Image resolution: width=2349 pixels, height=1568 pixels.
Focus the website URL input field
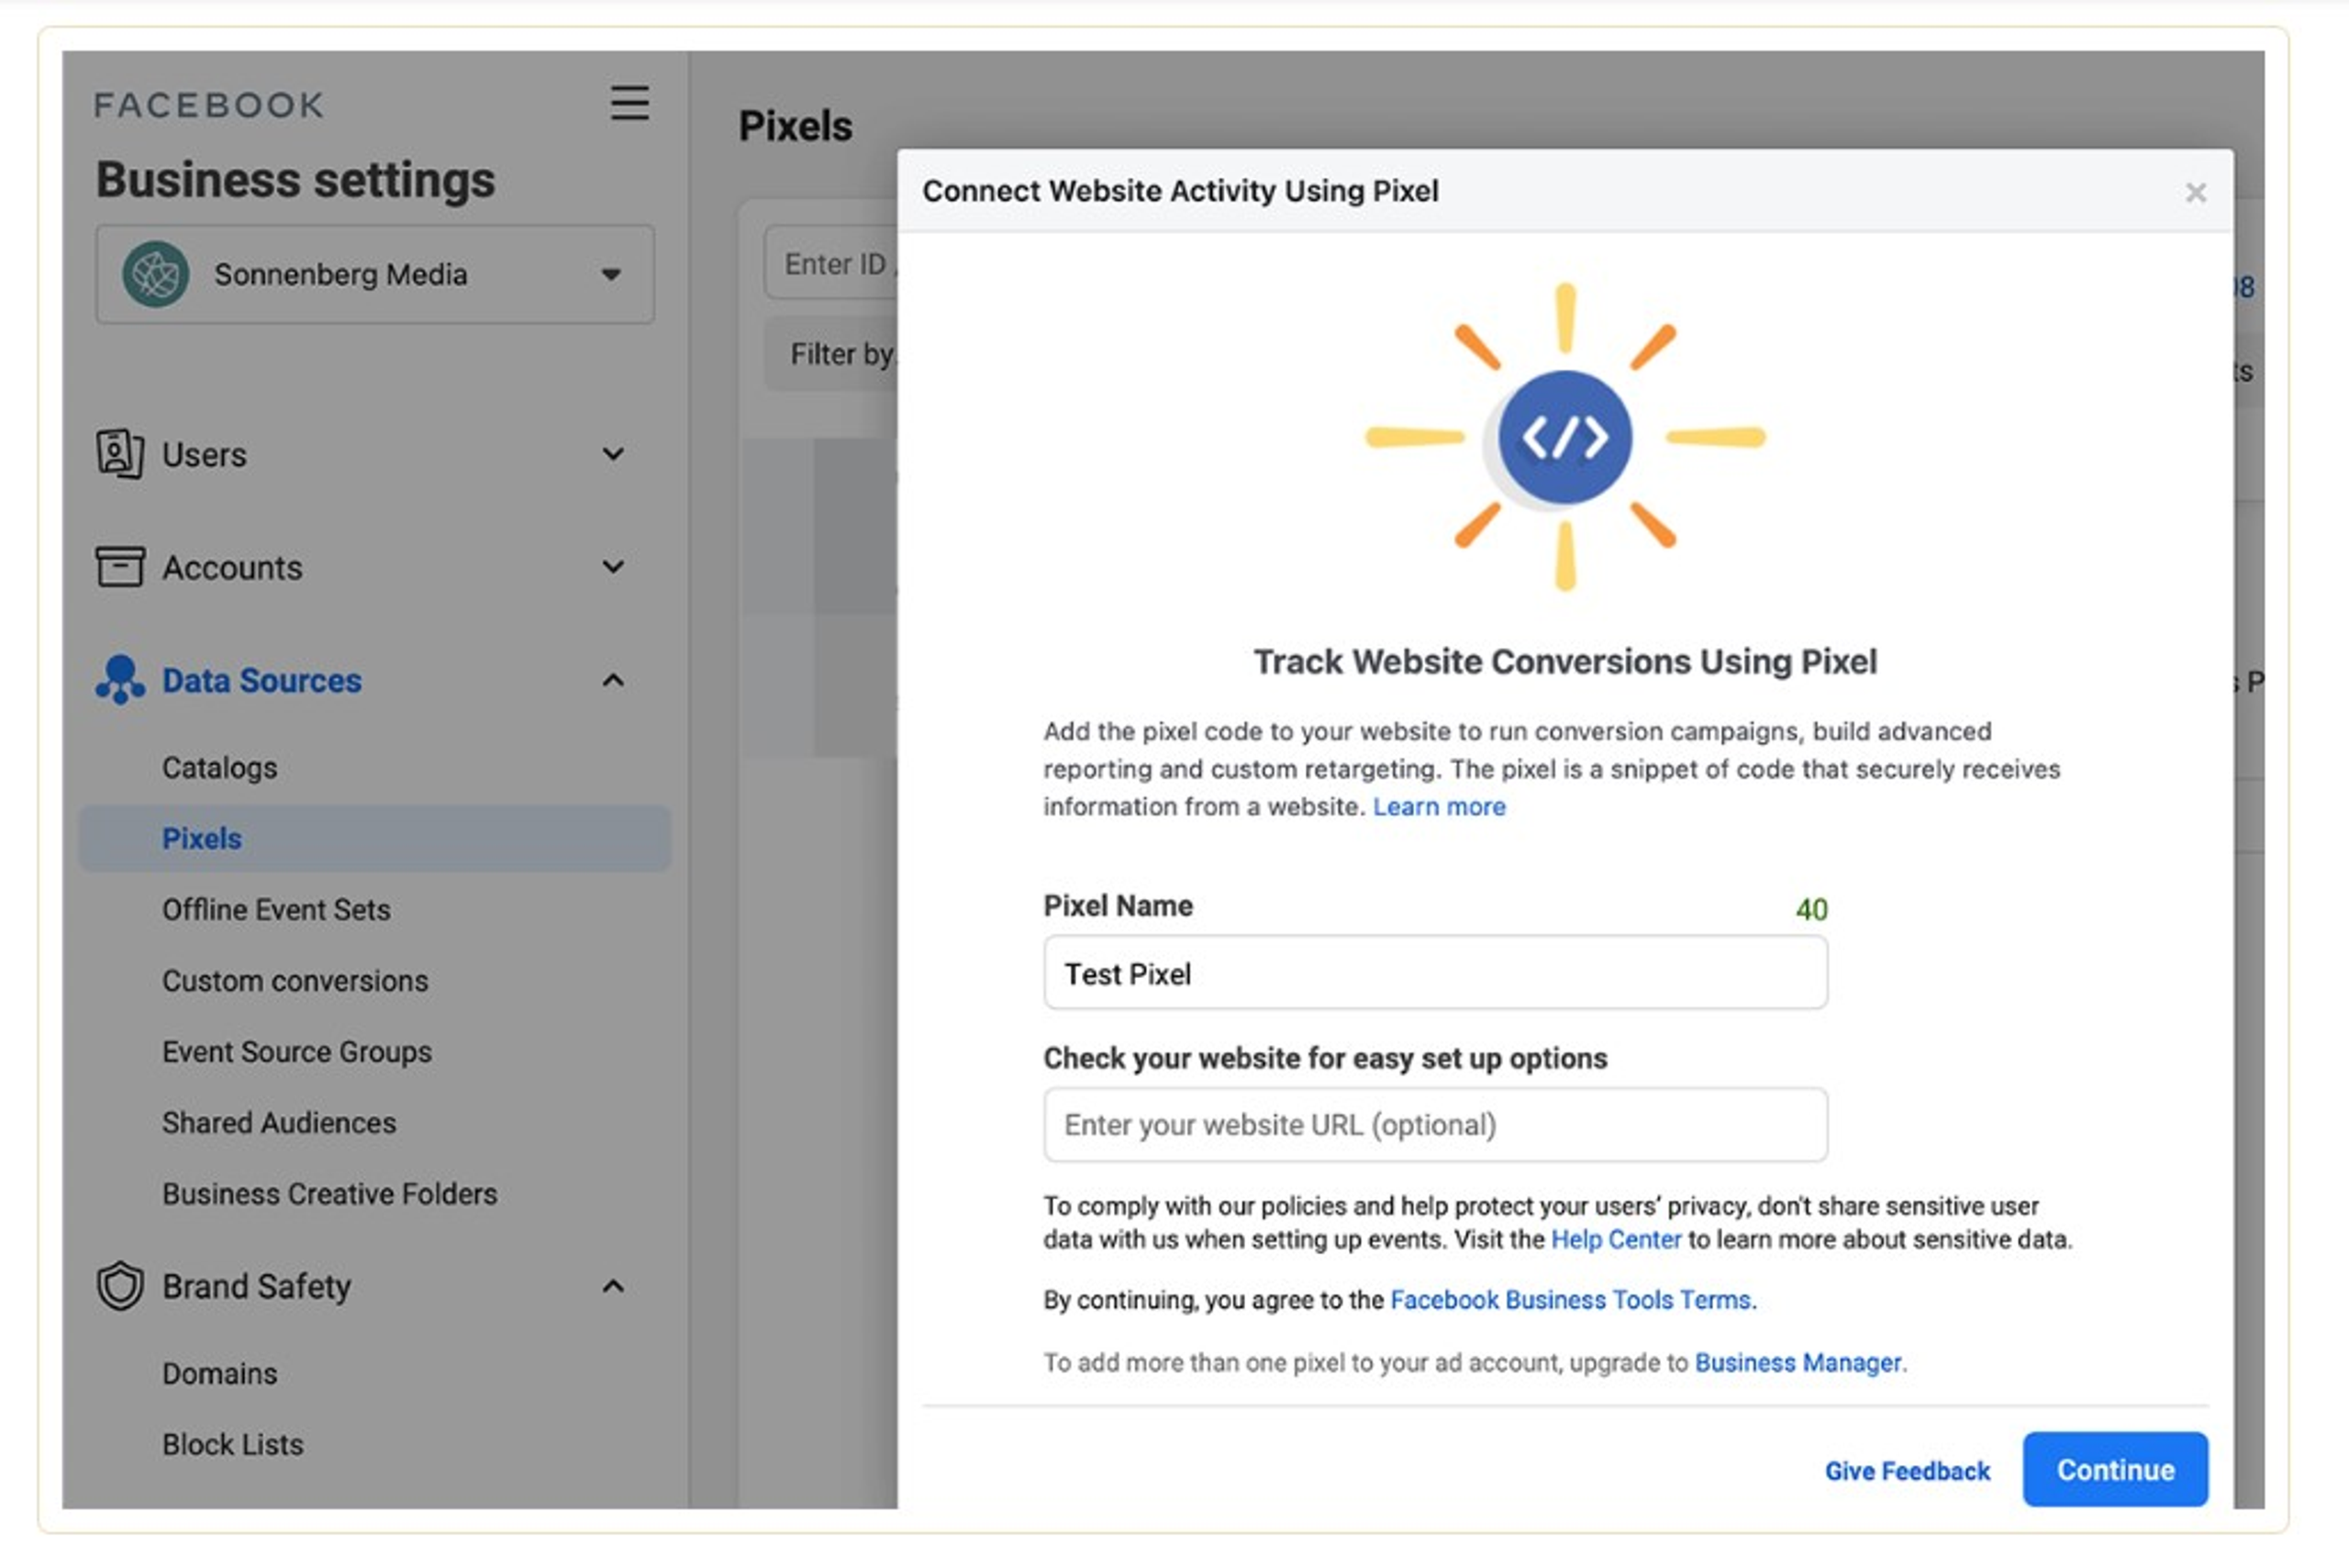pyautogui.click(x=1435, y=1125)
